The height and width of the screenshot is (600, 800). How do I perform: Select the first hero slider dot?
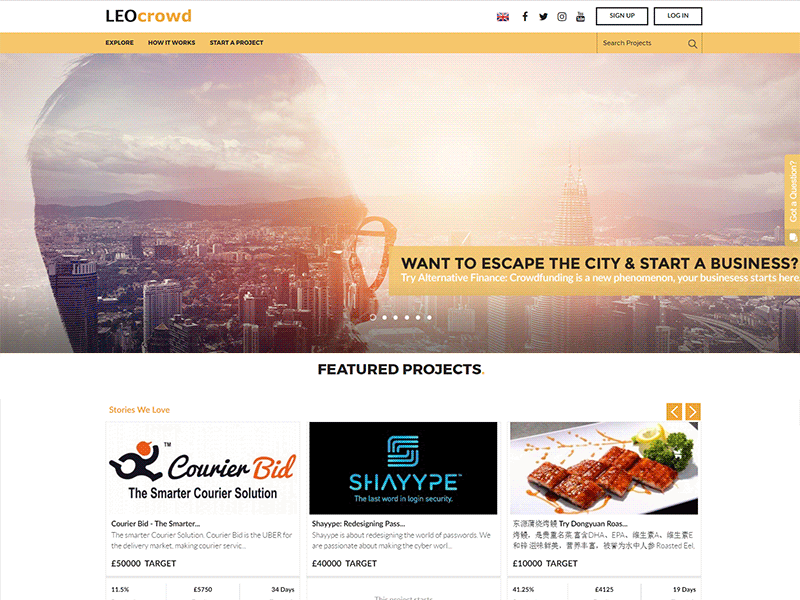(x=373, y=317)
